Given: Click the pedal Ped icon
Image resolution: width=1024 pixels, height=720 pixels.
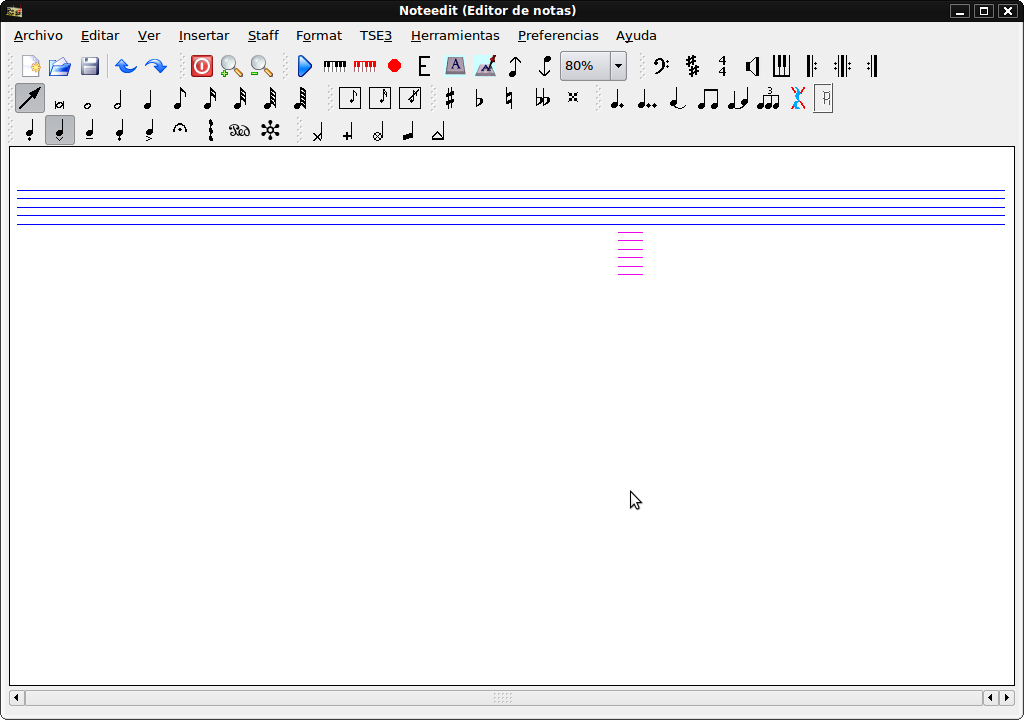Looking at the screenshot, I should 240,131.
